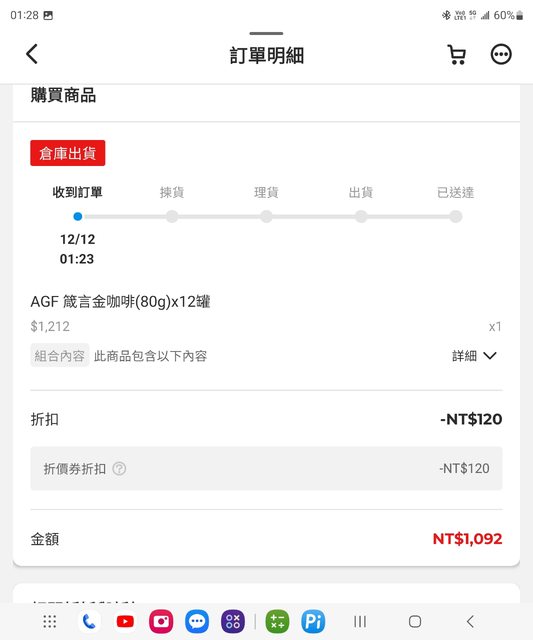Tap the 組合內容 tag
Image resolution: width=533 pixels, height=640 pixels.
(x=60, y=356)
